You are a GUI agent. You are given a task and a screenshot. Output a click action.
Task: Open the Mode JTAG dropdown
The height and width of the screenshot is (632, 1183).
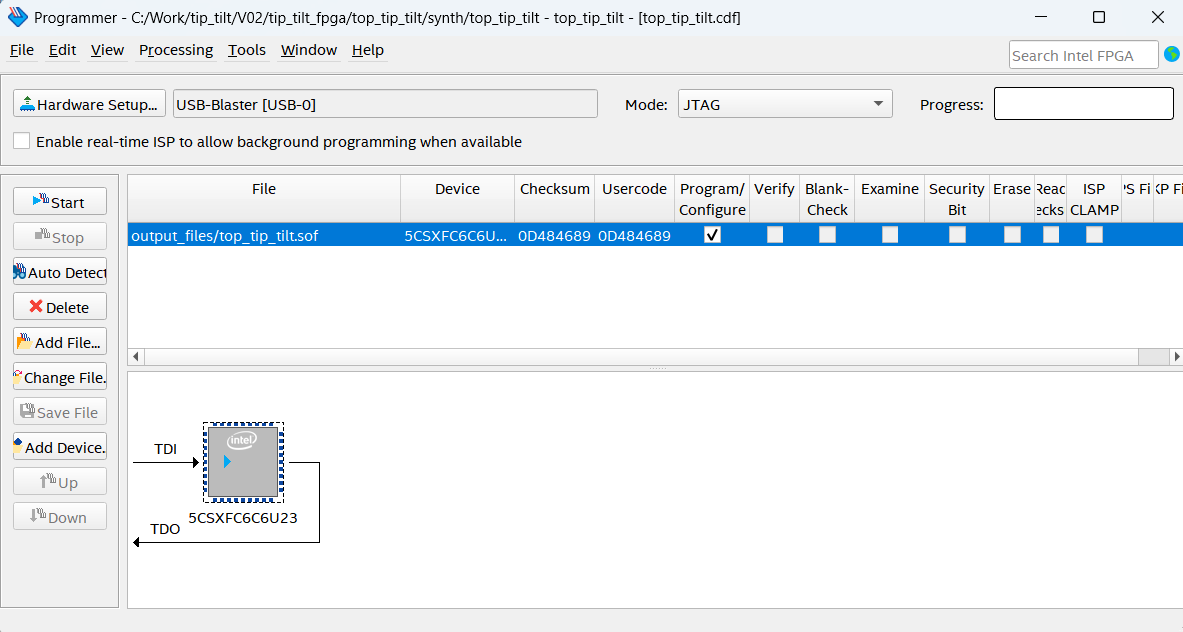click(x=785, y=104)
